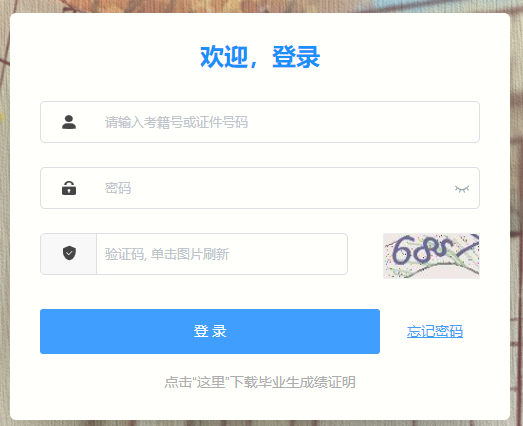Click the gray box holding the shield icon
The image size is (523, 426).
tap(68, 254)
